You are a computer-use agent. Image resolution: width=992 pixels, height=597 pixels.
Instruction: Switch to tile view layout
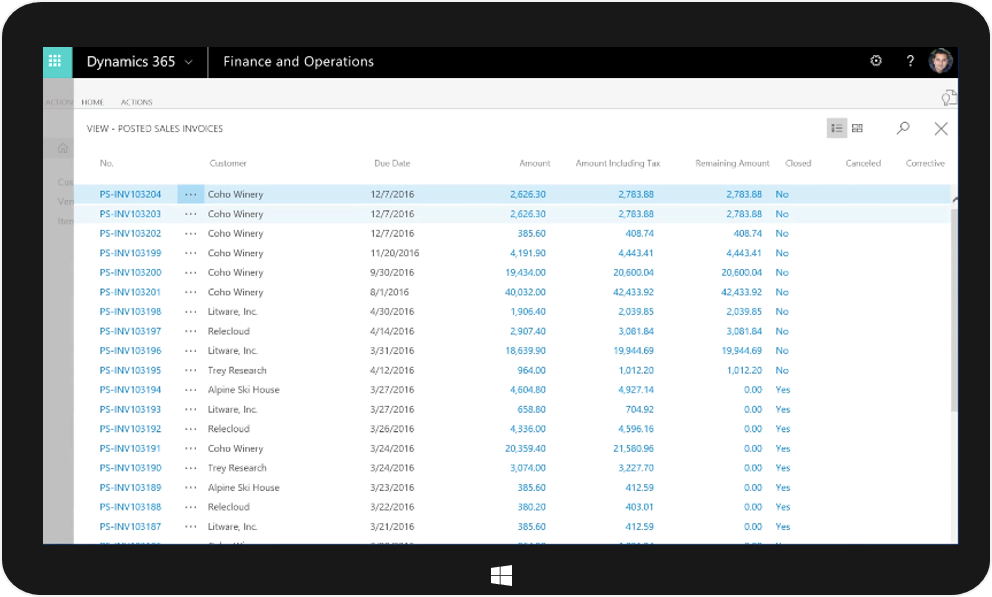(858, 128)
